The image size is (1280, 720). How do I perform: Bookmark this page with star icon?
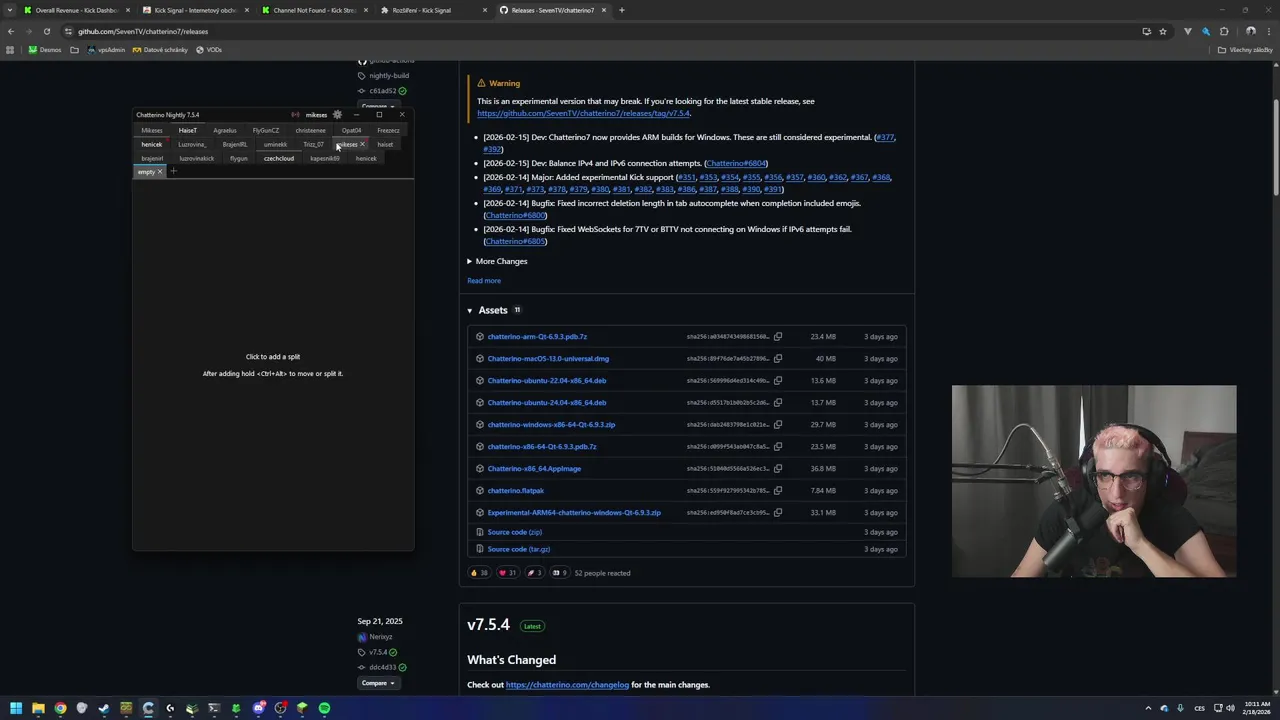click(1163, 31)
